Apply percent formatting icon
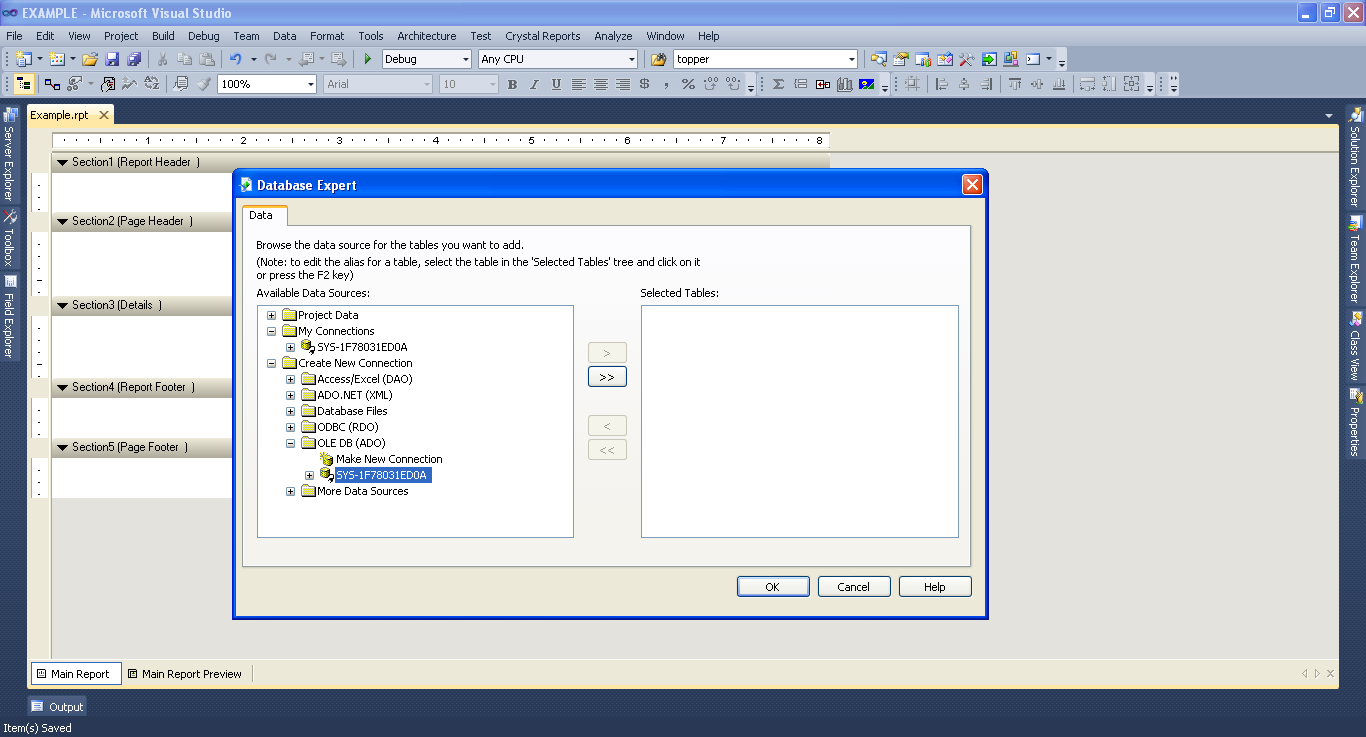The height and width of the screenshot is (737, 1366). [x=687, y=85]
